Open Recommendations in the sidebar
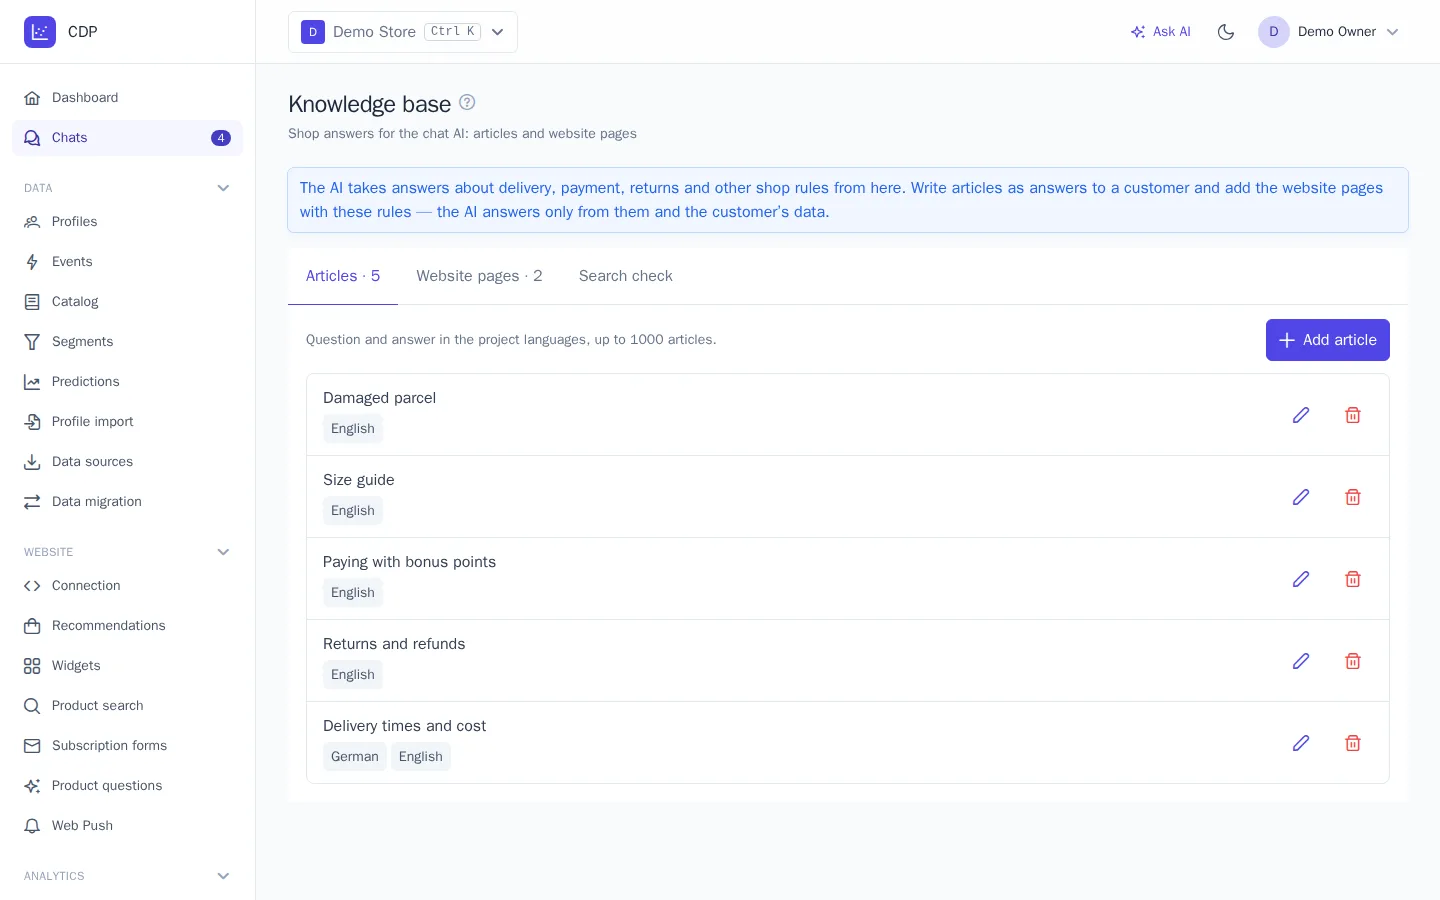The image size is (1440, 900). (127, 626)
